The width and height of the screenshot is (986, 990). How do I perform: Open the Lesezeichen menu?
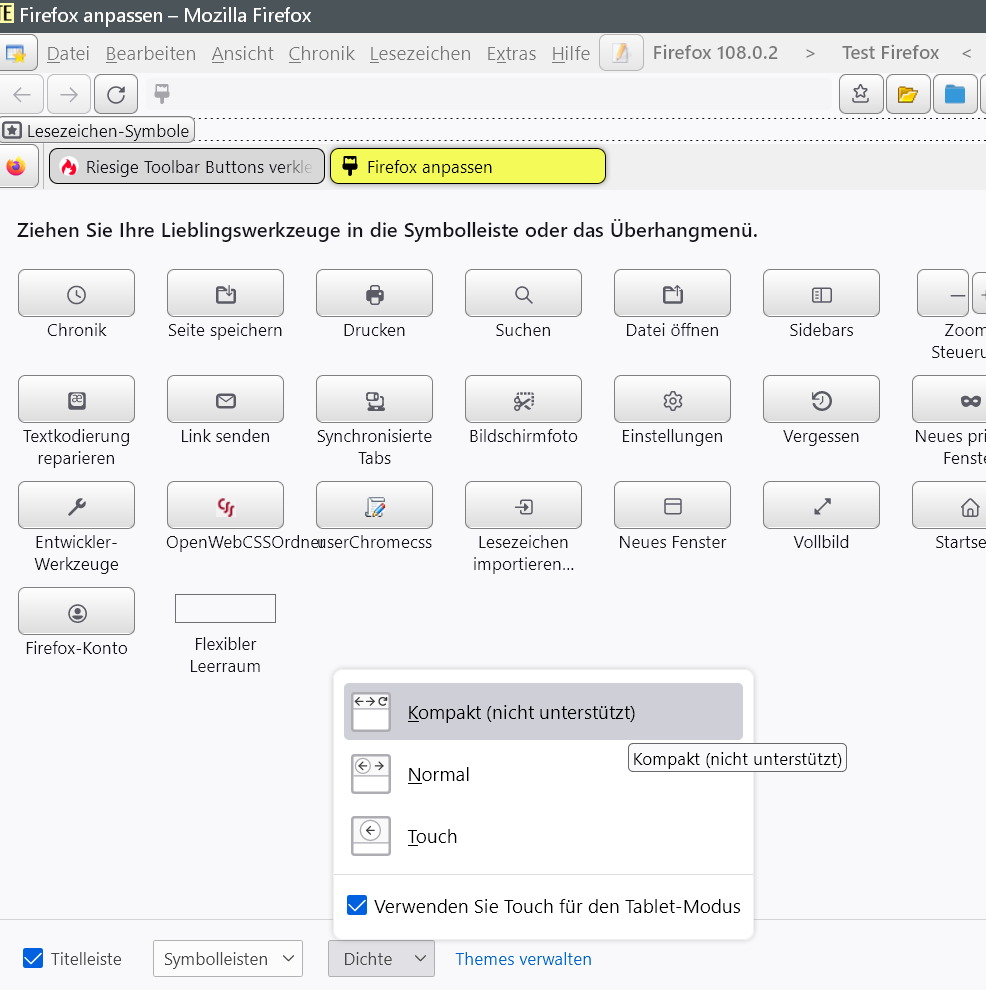click(x=420, y=54)
